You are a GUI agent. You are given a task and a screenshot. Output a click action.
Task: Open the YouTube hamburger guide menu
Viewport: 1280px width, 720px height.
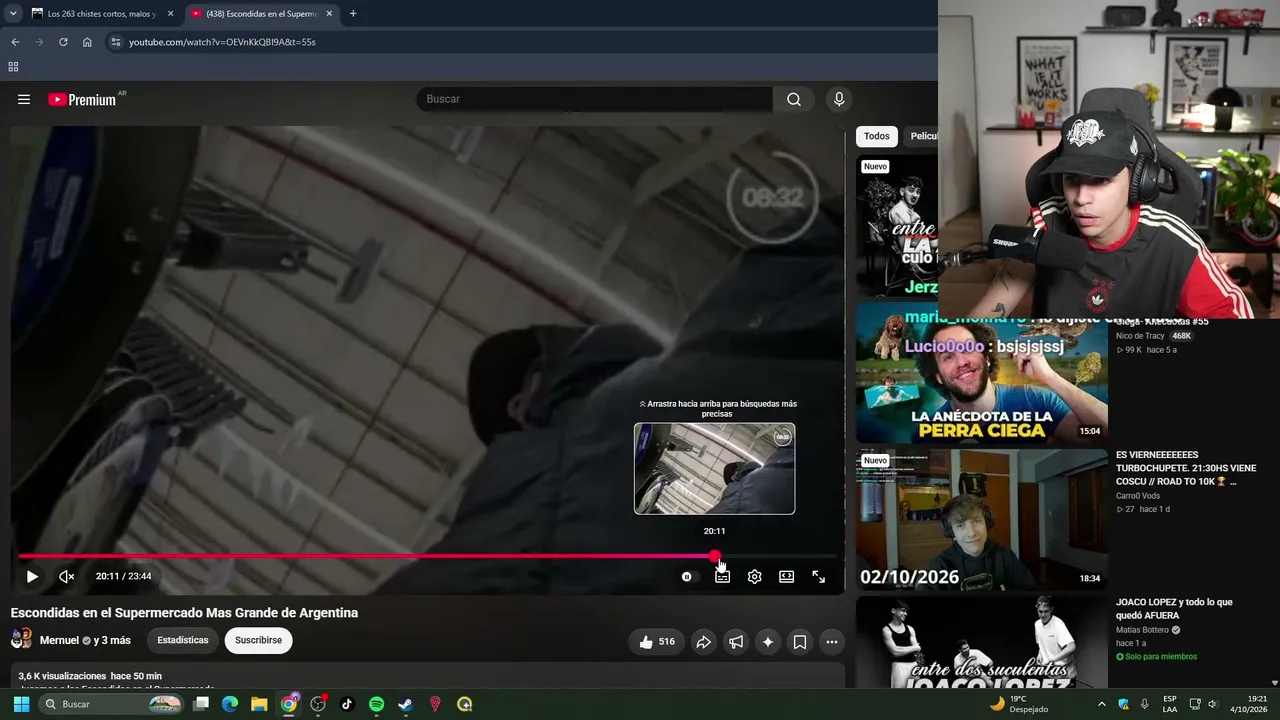(x=24, y=99)
